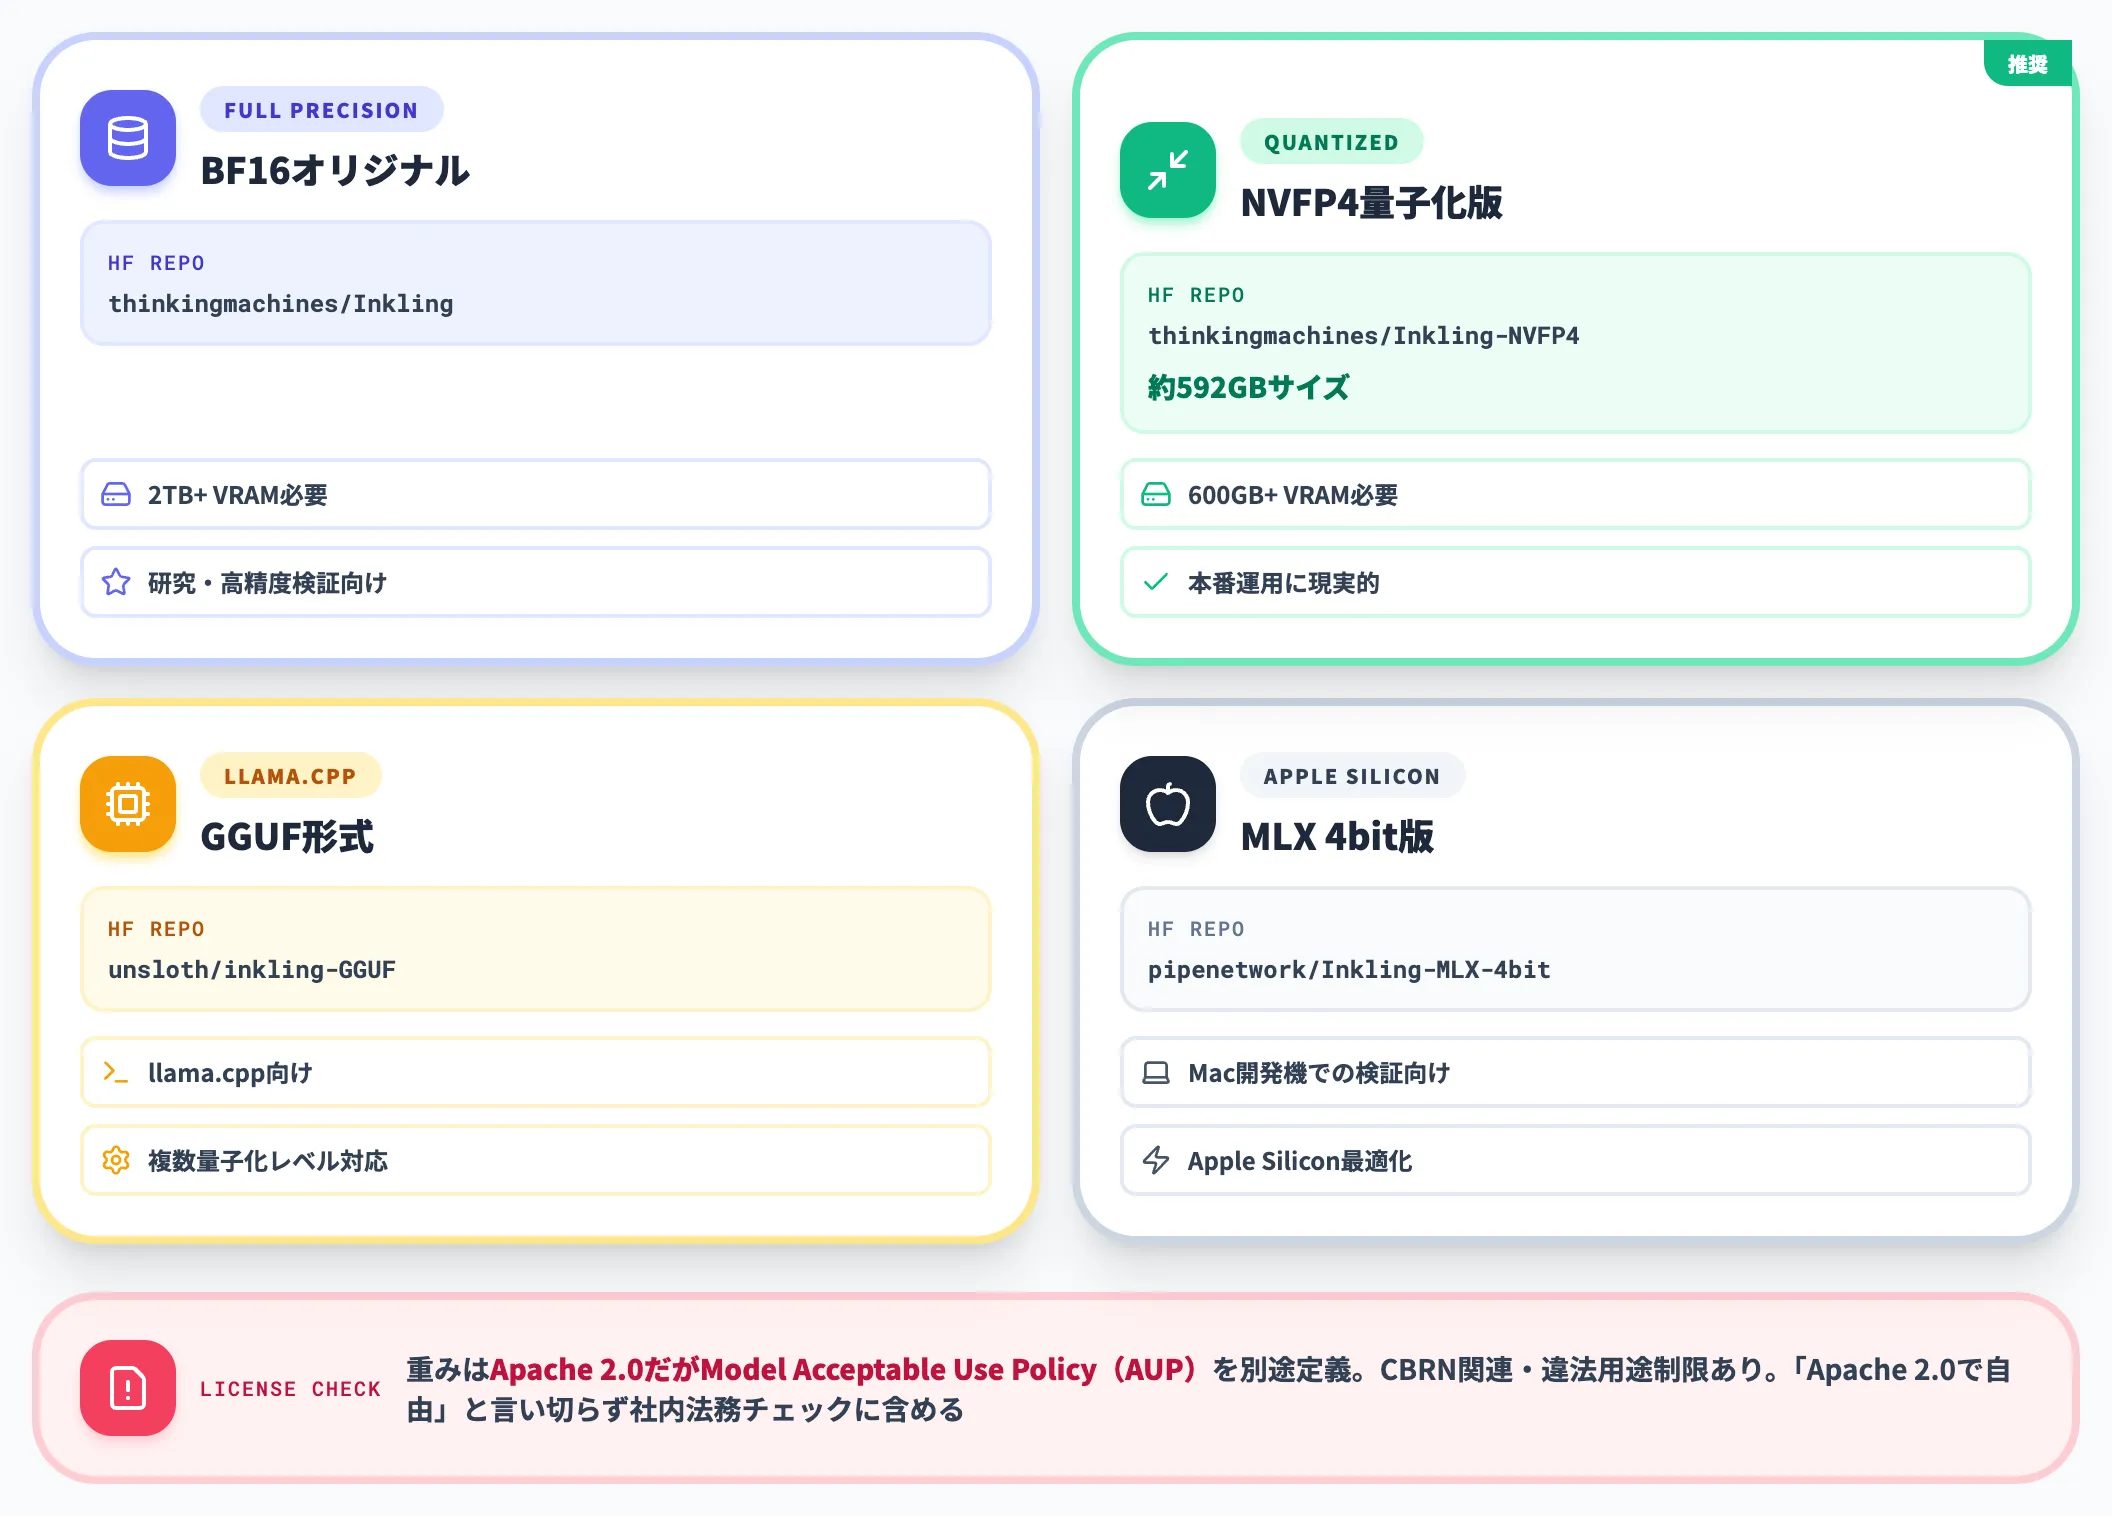Image resolution: width=2112 pixels, height=1516 pixels.
Task: Click the purple database icon for BF16
Action: tap(128, 138)
